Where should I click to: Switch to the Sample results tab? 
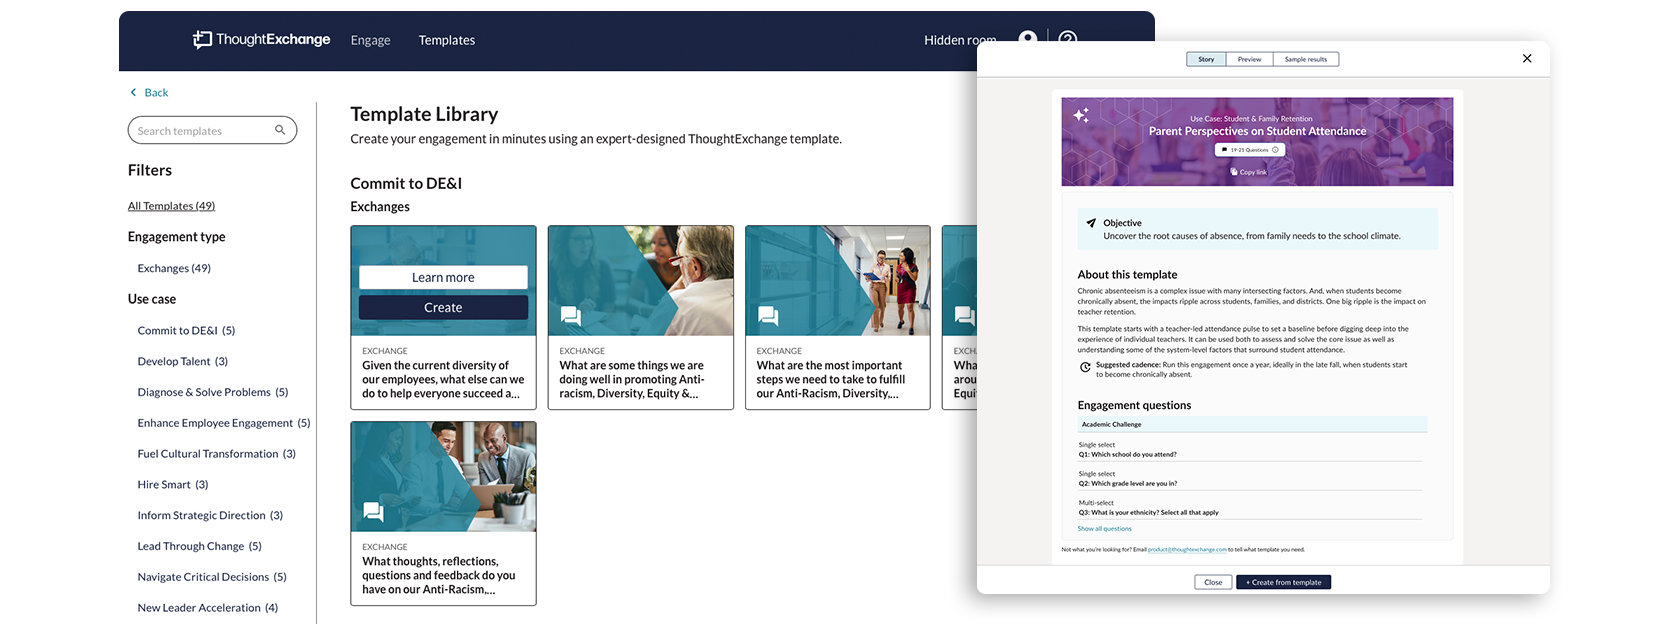pos(1306,59)
